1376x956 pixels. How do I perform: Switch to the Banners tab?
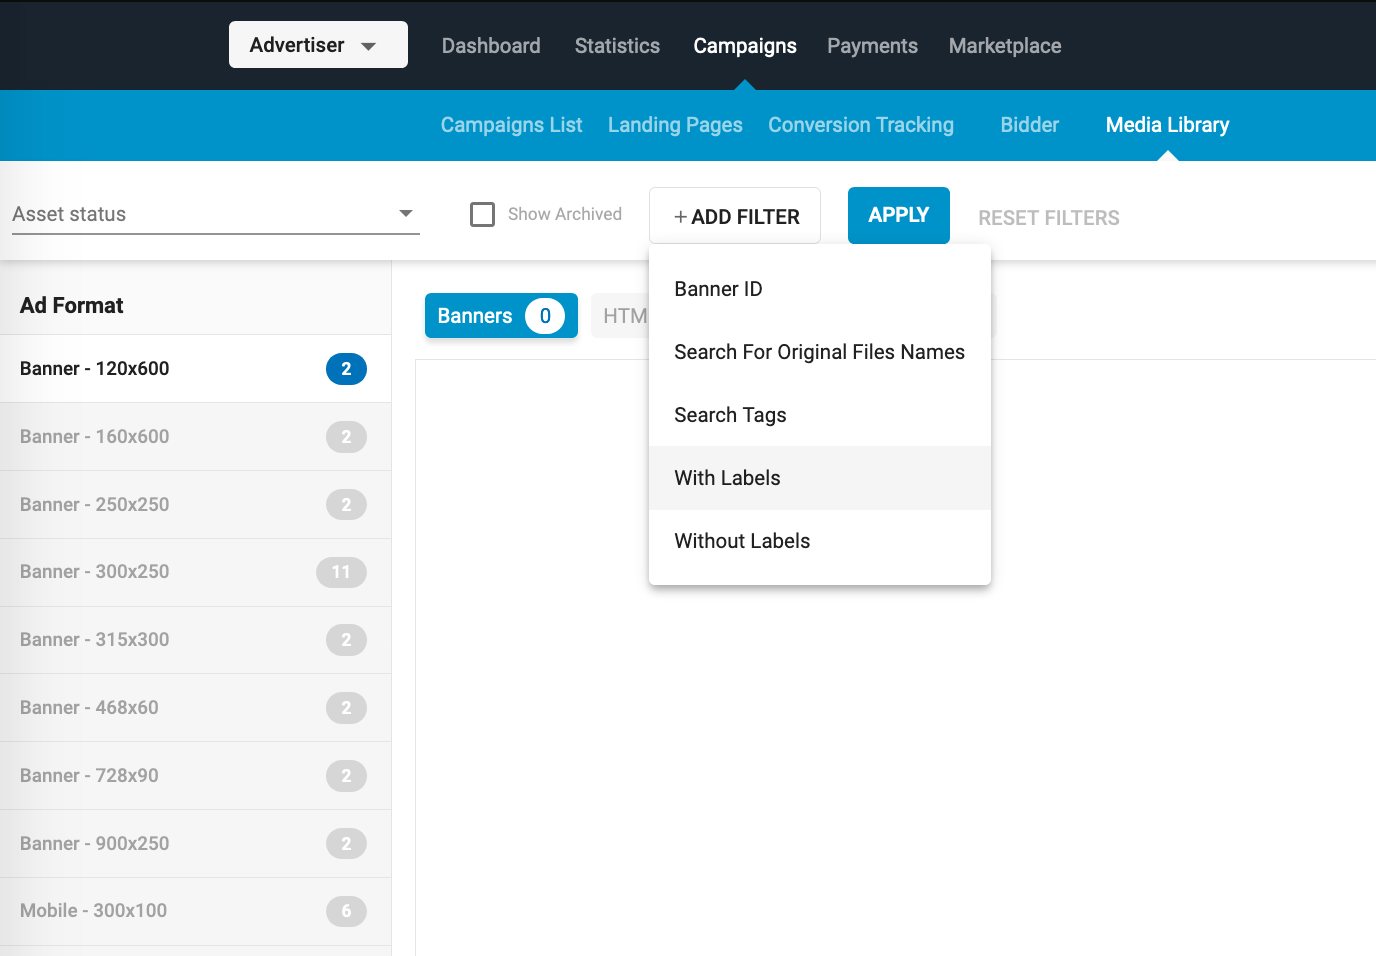500,316
